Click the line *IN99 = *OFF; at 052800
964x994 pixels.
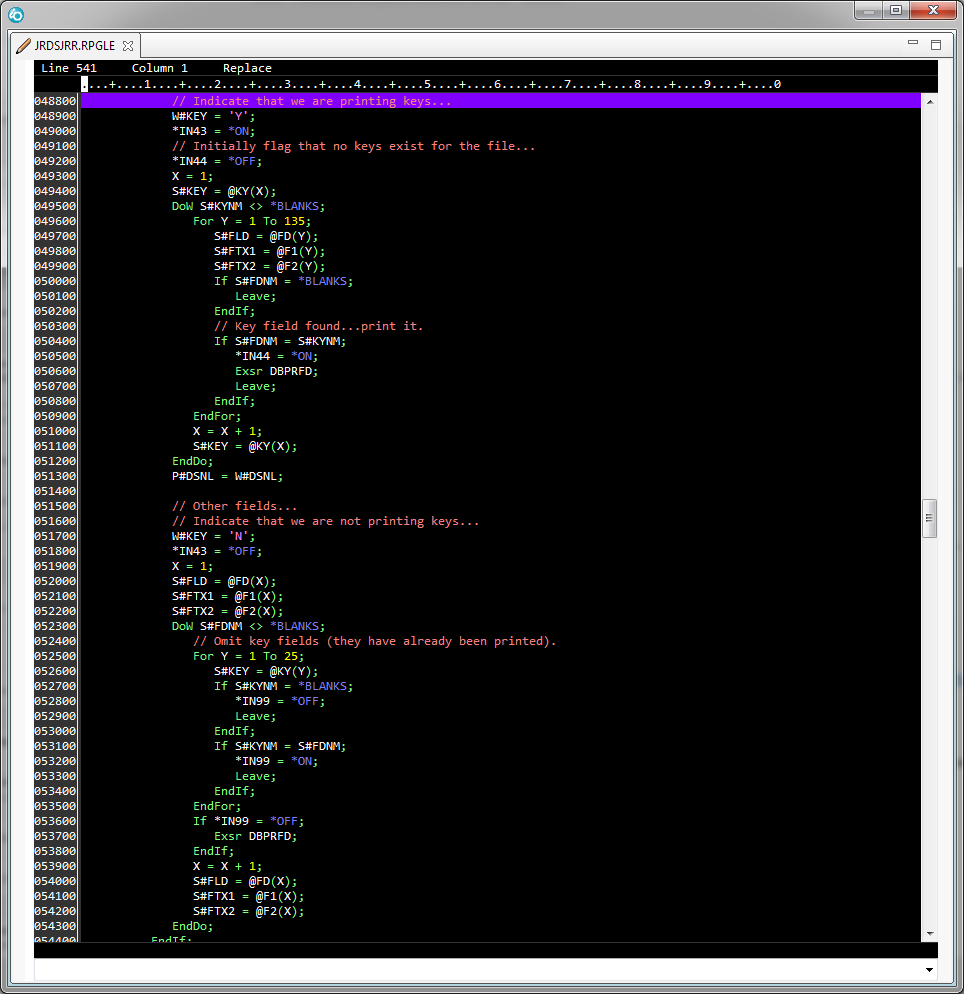point(280,701)
